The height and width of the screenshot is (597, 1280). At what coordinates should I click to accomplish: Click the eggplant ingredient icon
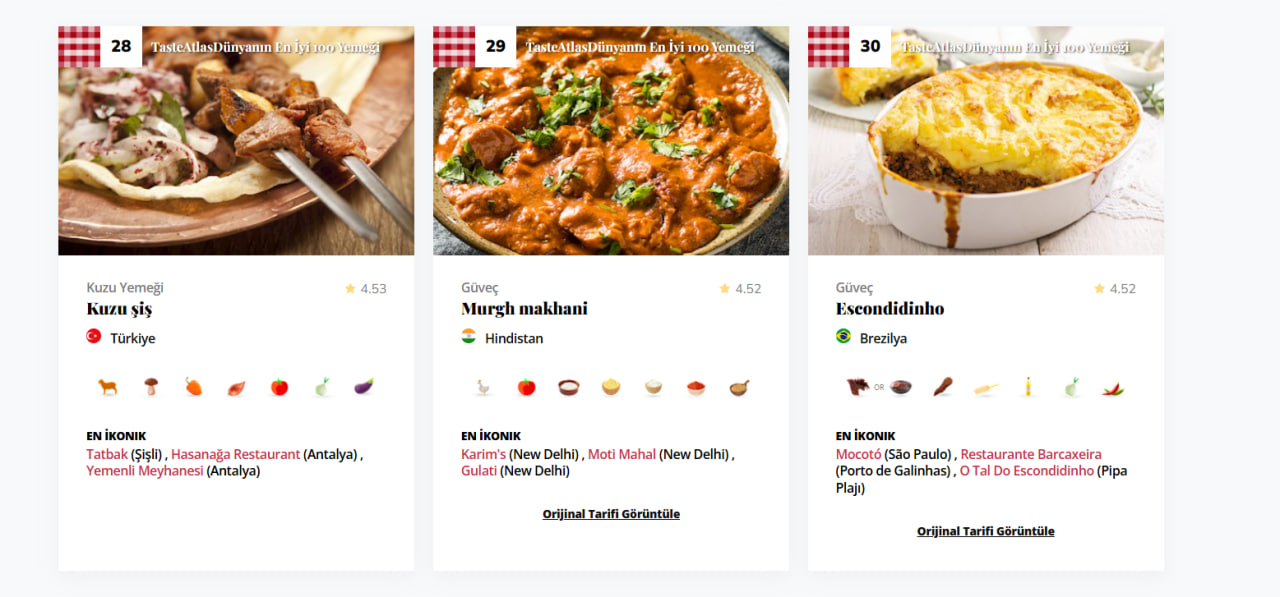[364, 387]
